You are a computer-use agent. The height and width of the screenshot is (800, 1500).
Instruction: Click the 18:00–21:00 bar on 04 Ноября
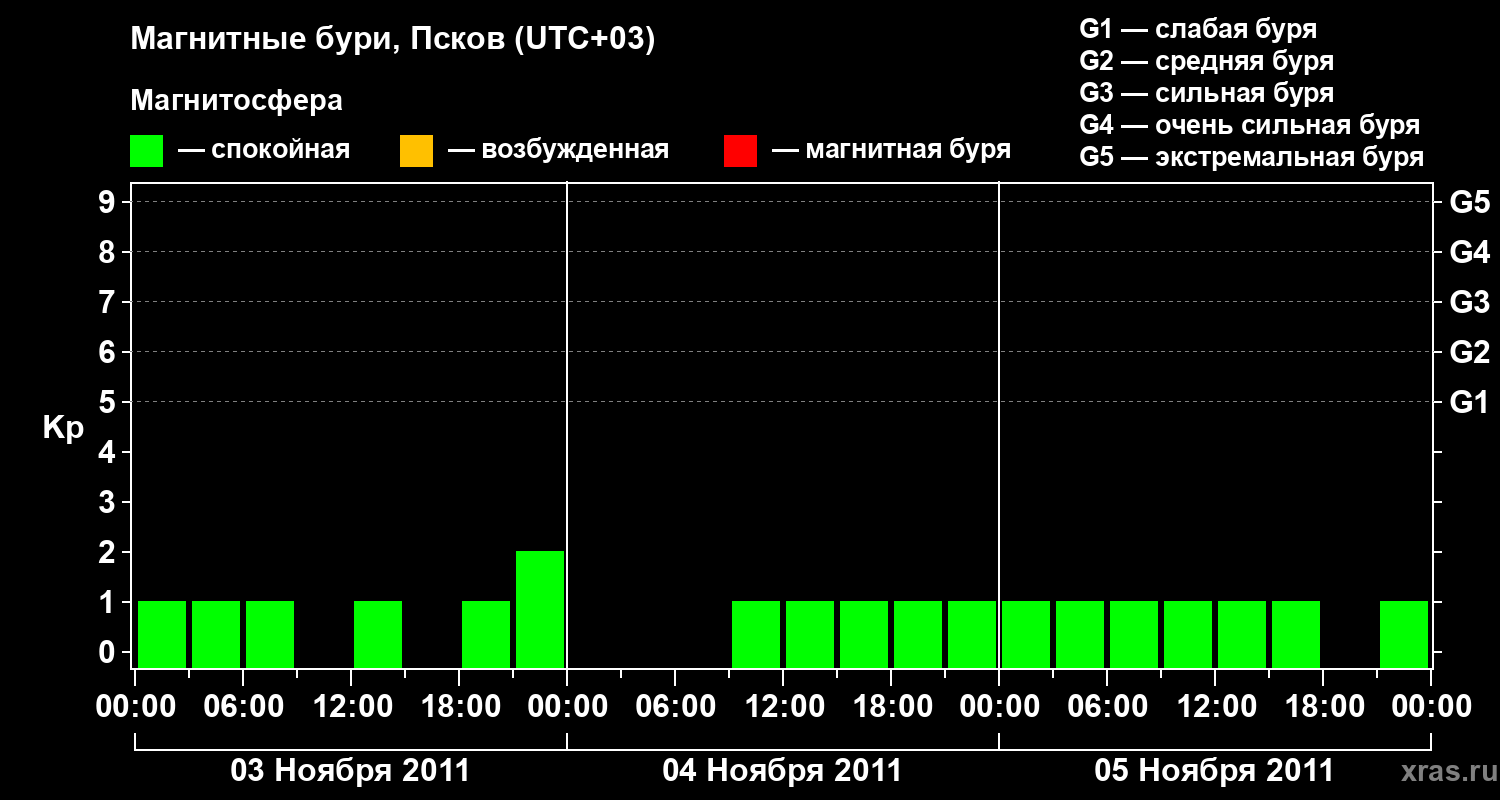918,634
